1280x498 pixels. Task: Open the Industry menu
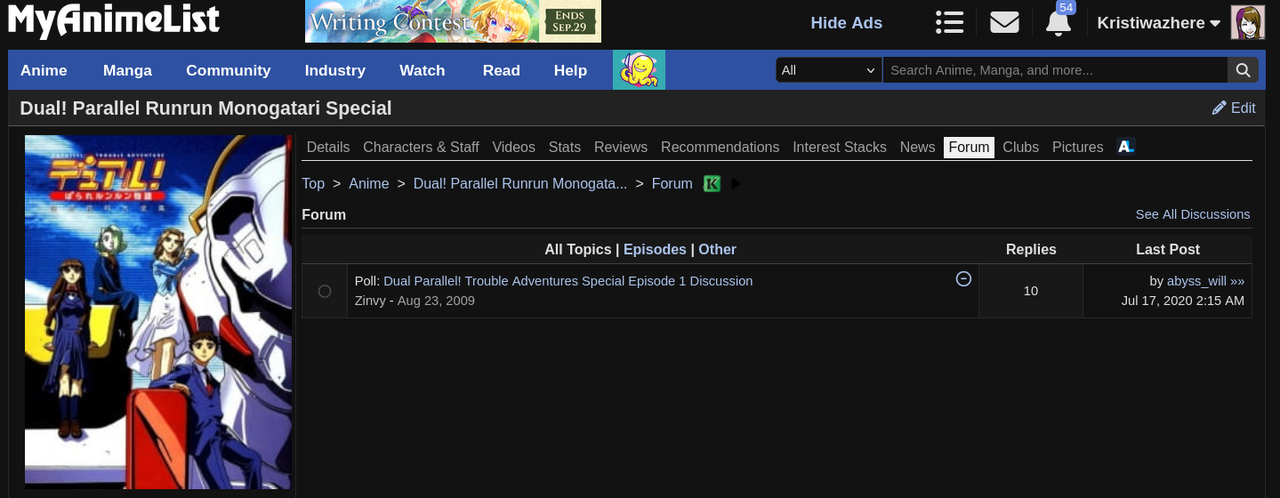click(335, 70)
